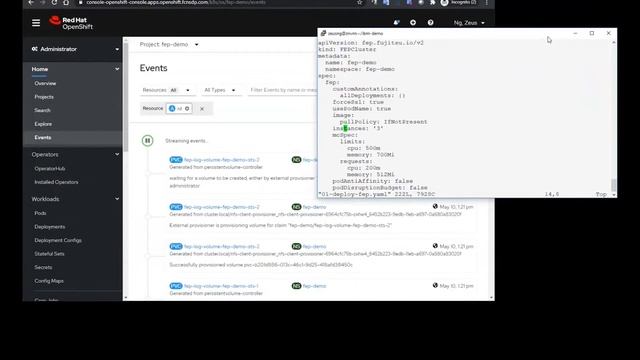Click the "Streaming events..." status text

click(x=187, y=141)
